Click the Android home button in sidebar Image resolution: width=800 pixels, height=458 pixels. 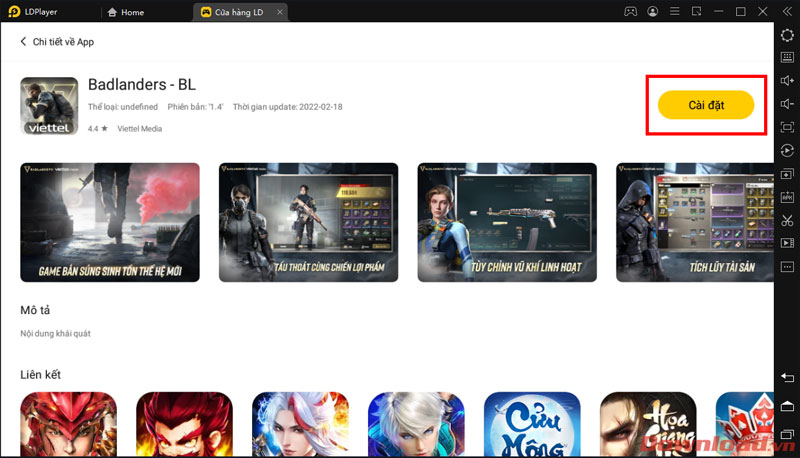pyautogui.click(x=787, y=406)
